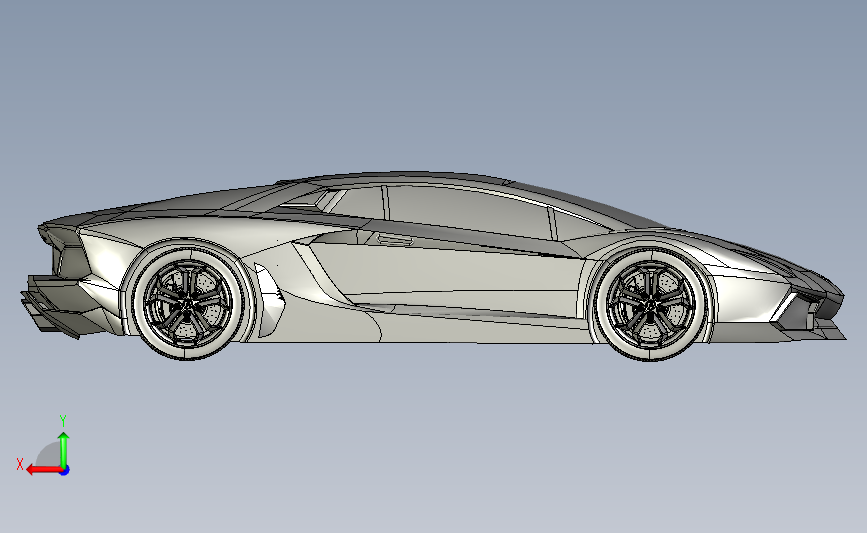The width and height of the screenshot is (867, 533).
Task: Select the front wheel of the car model
Action: tap(651, 304)
